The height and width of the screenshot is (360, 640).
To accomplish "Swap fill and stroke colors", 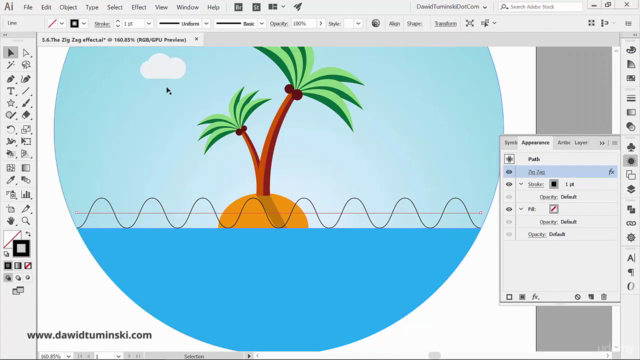I will click(28, 234).
